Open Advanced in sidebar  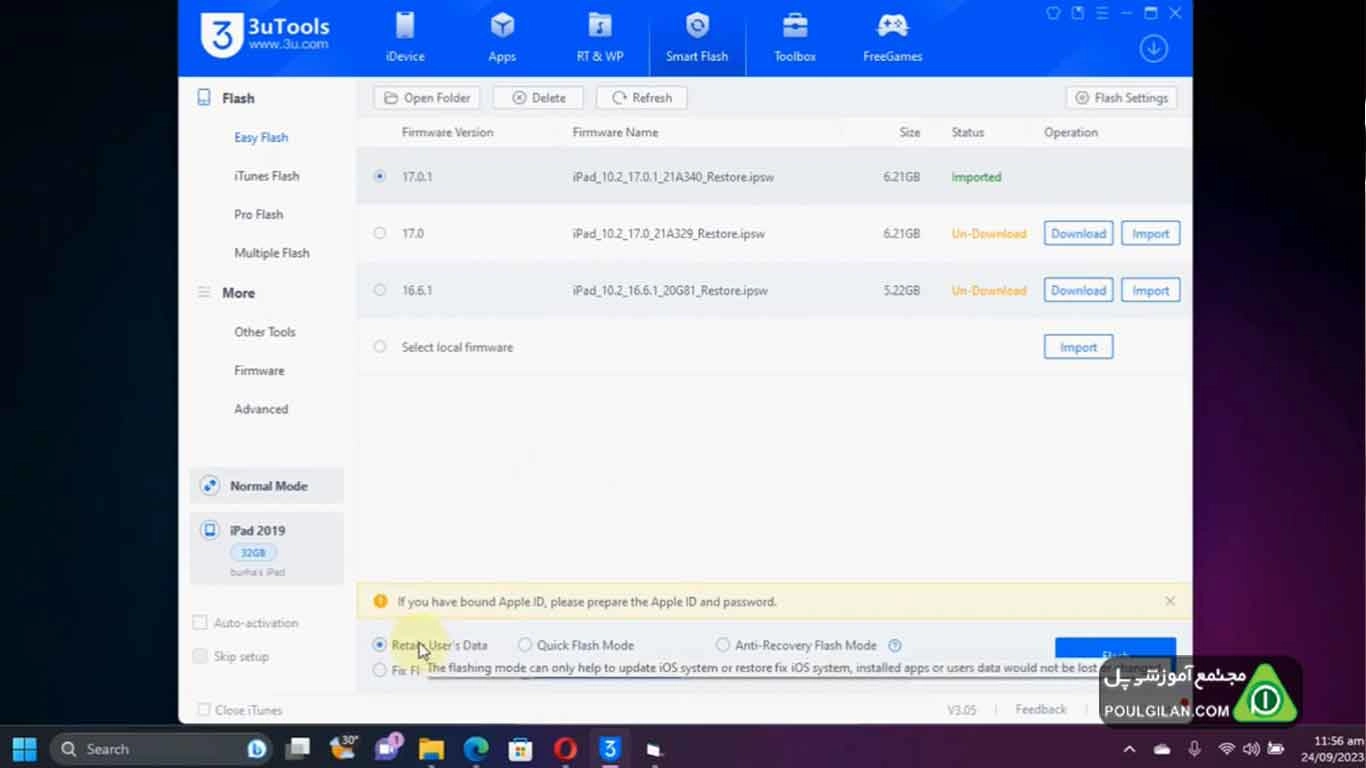(x=261, y=409)
